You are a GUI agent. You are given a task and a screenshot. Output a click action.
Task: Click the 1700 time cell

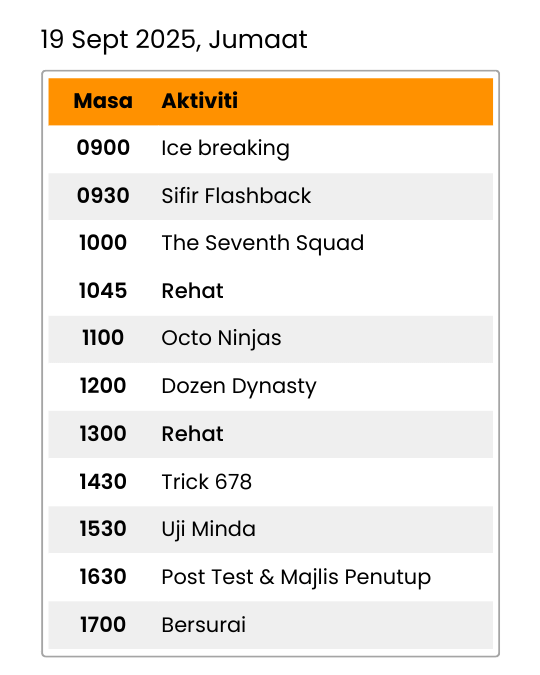pos(103,625)
